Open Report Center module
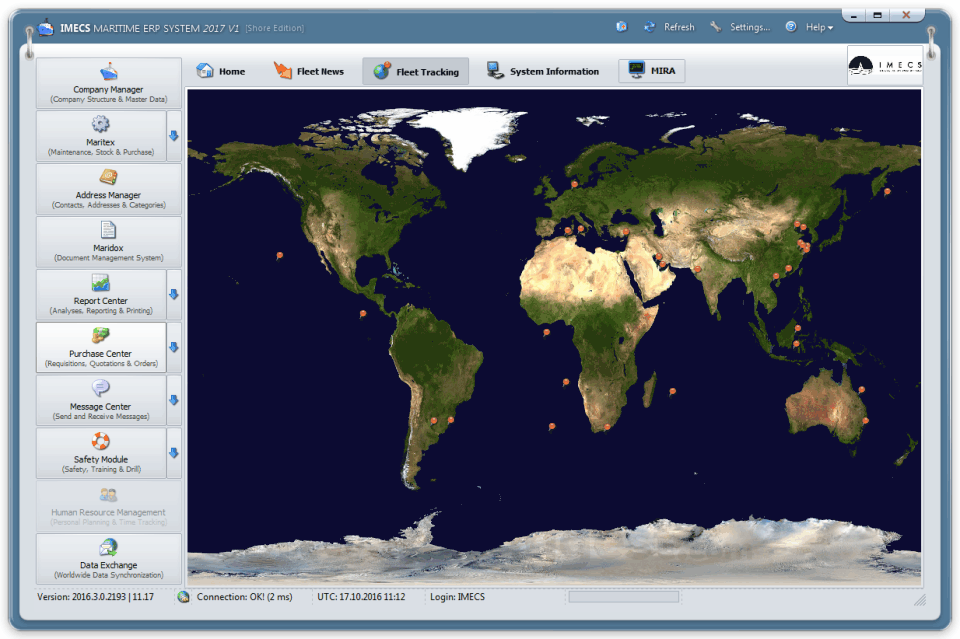Viewport: 960px width, 639px height. point(101,294)
